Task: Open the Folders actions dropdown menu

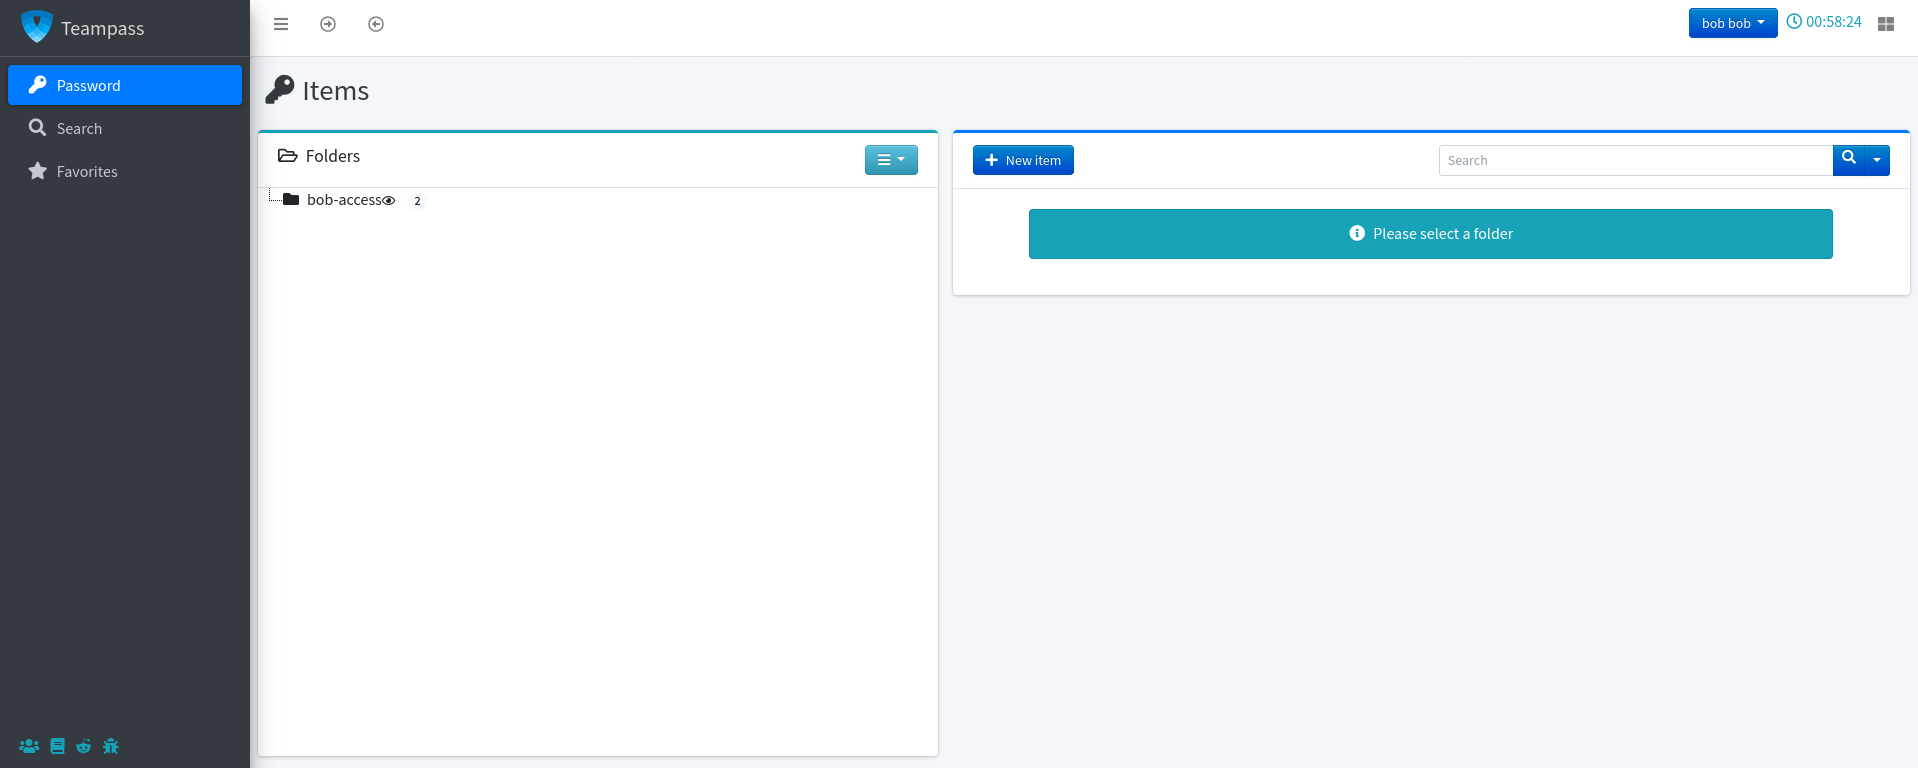Action: click(x=891, y=160)
